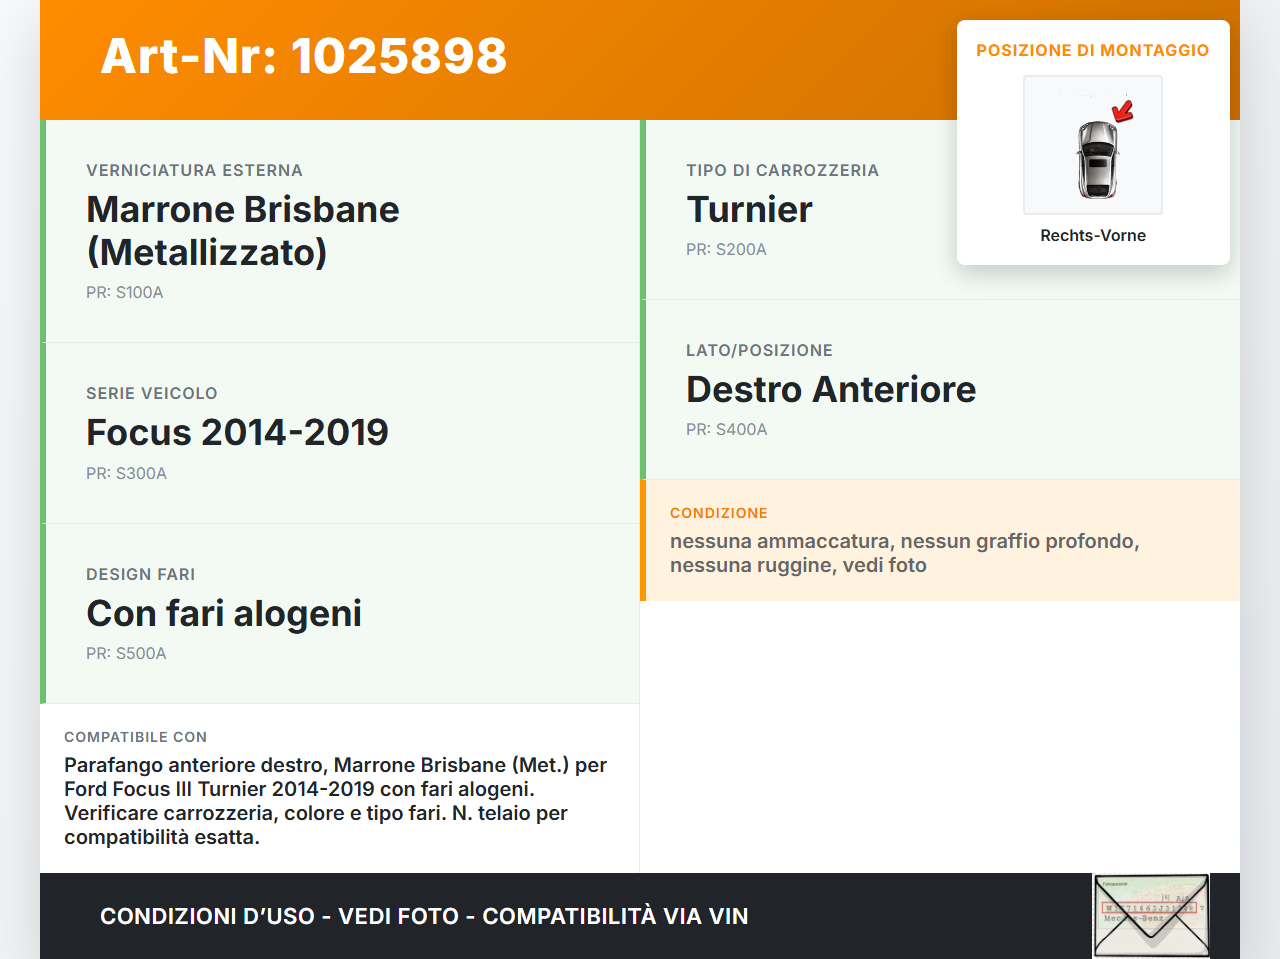The image size is (1280, 959).
Task: Click the PR: S300A code
Action: coord(127,473)
